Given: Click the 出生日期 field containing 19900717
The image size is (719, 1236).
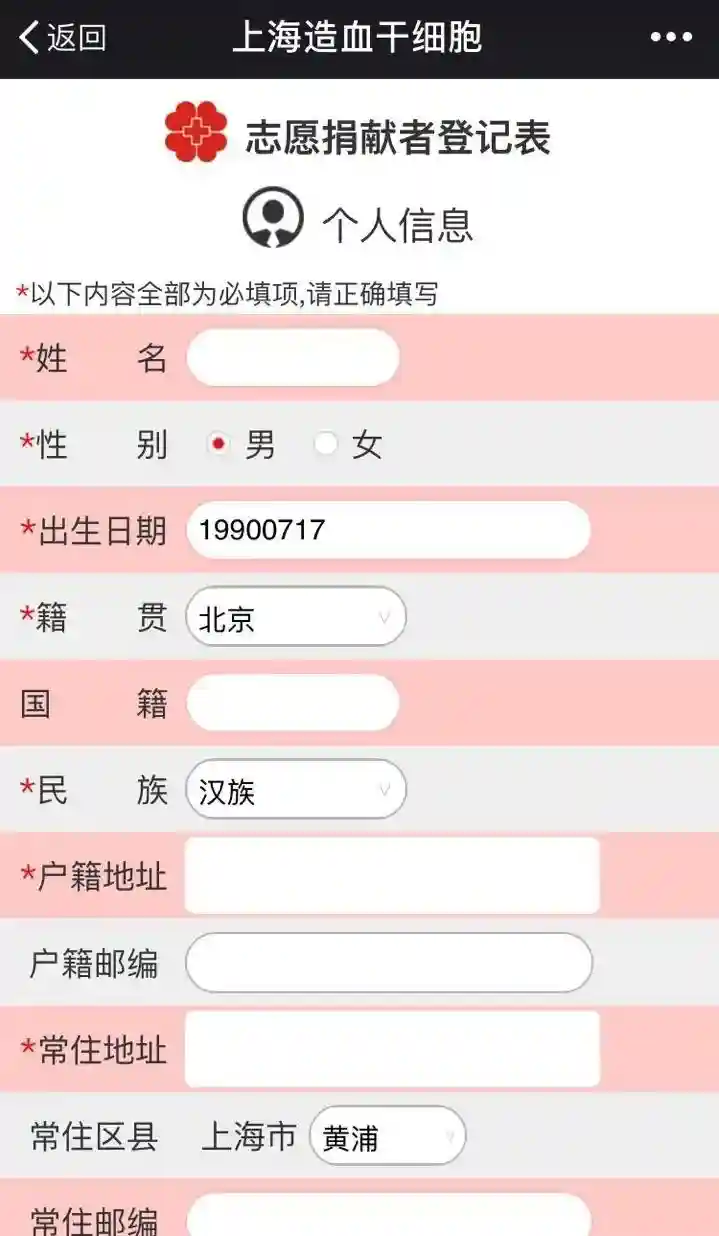Looking at the screenshot, I should tap(388, 530).
